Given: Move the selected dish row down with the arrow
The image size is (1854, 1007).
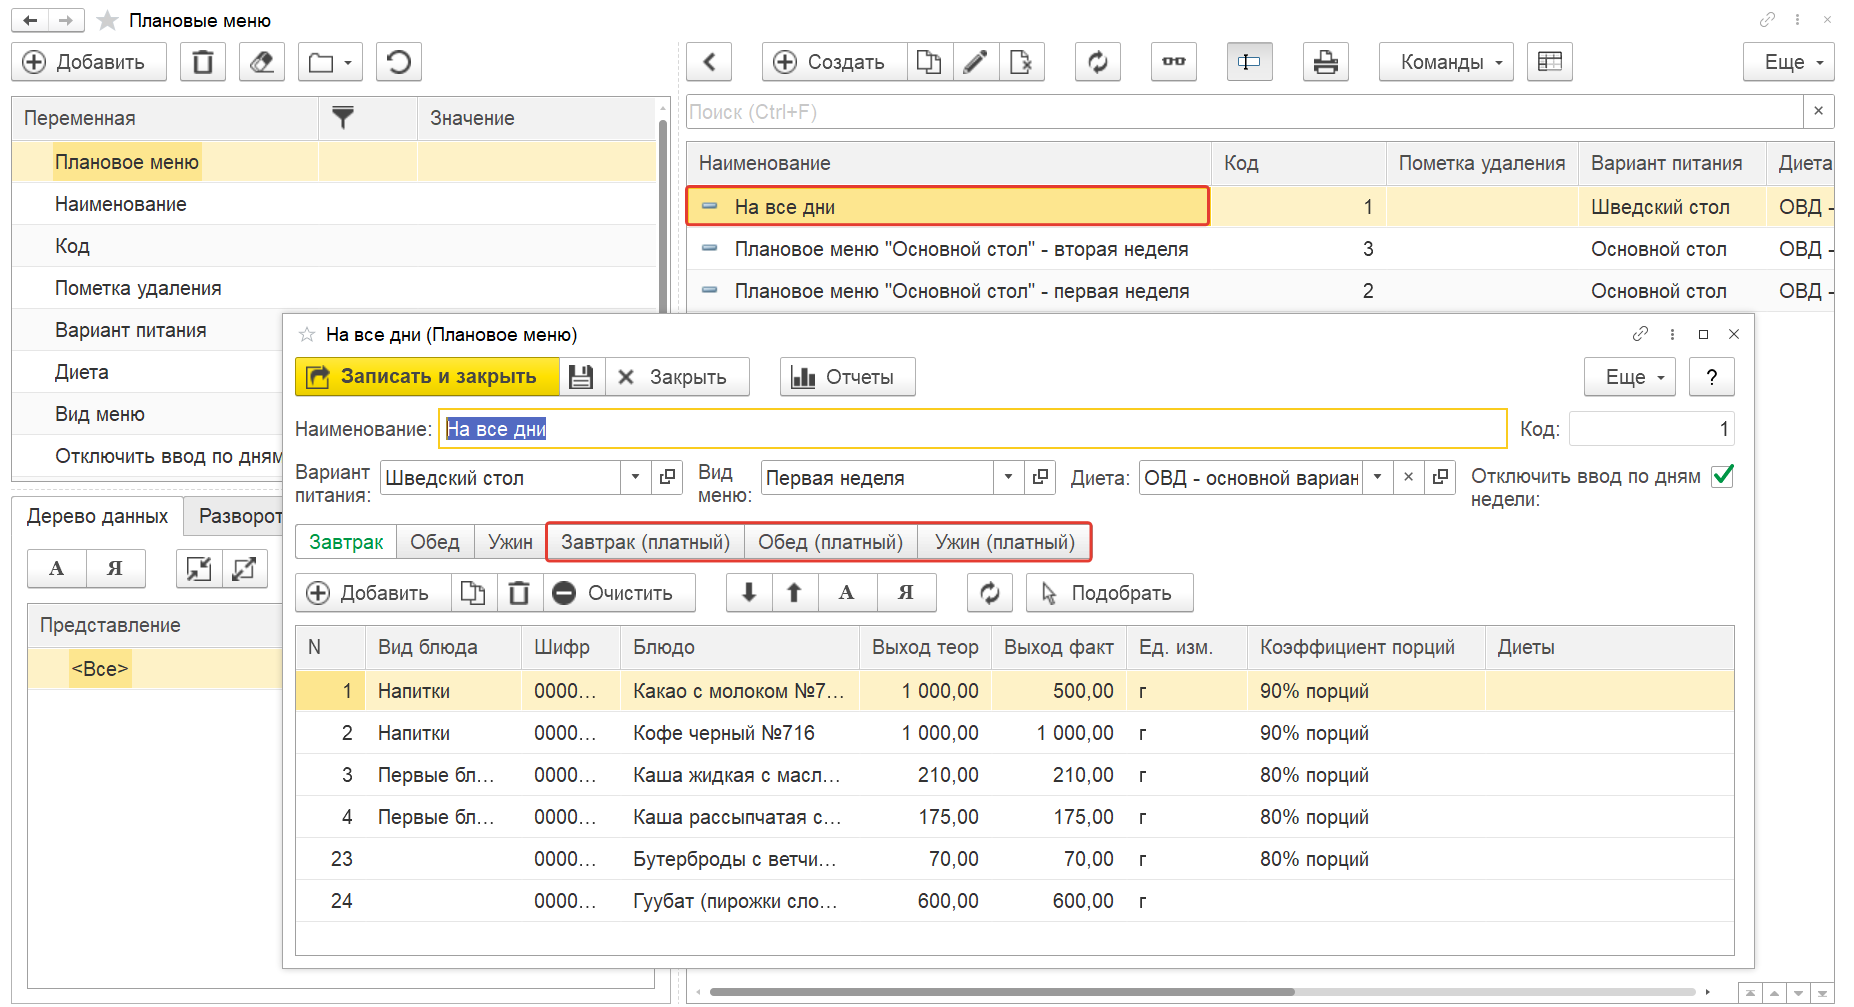Looking at the screenshot, I should pyautogui.click(x=748, y=593).
